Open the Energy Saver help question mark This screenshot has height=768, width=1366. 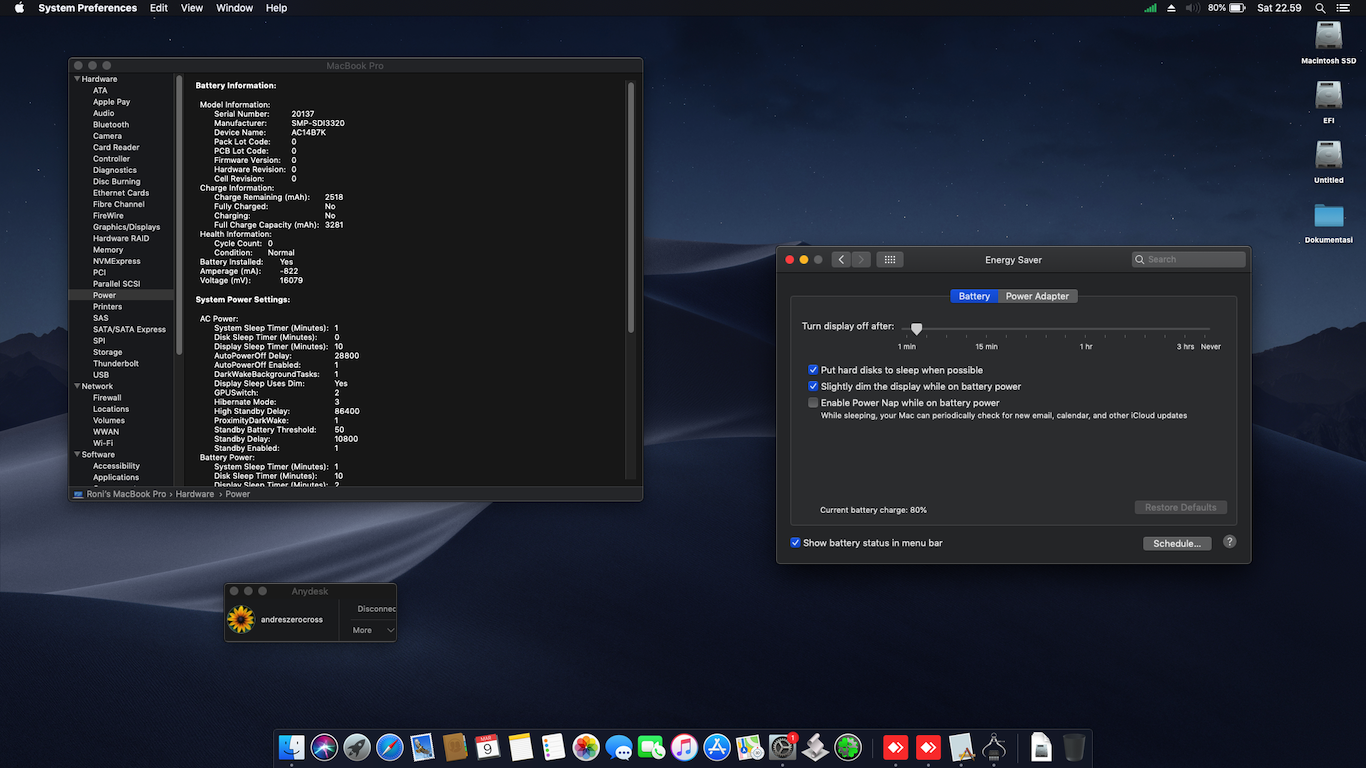[1230, 542]
